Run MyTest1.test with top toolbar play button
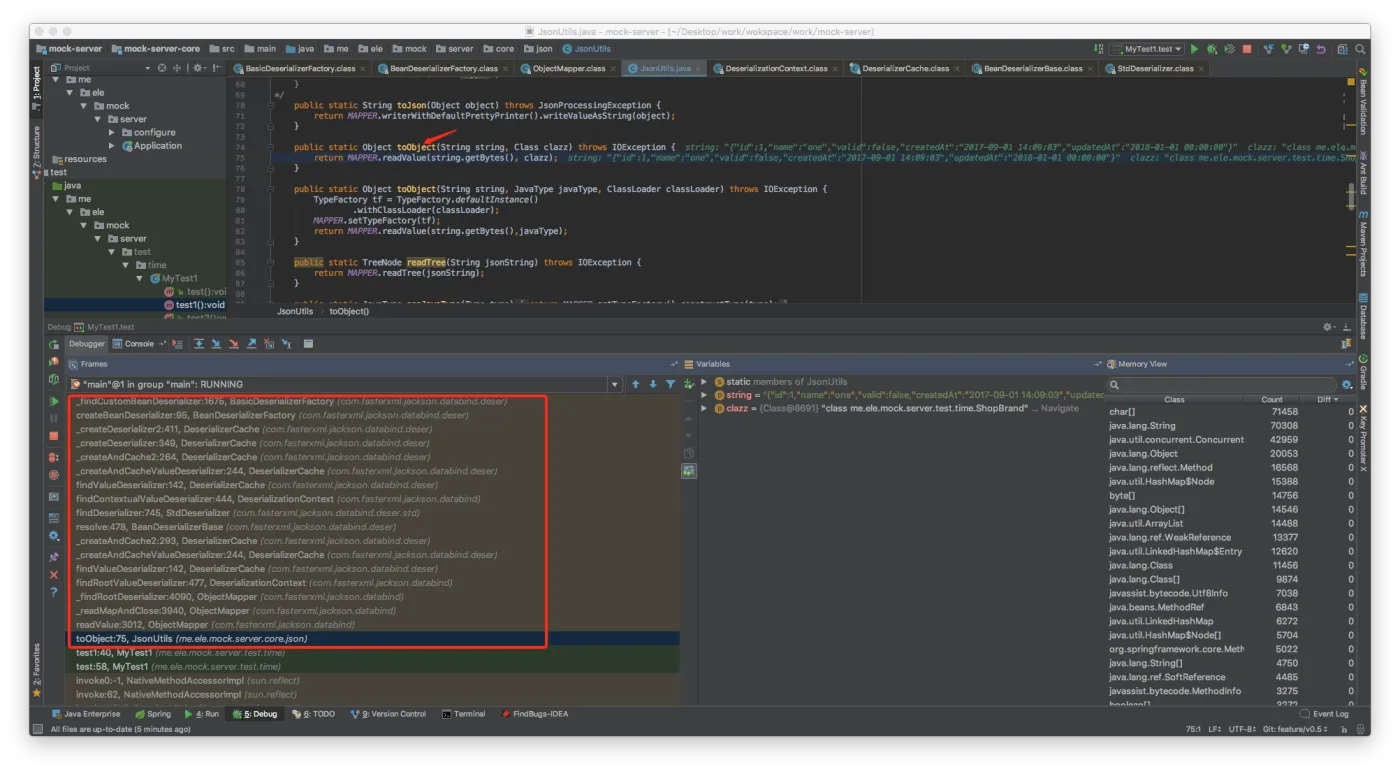The width and height of the screenshot is (1400, 771). [1194, 49]
